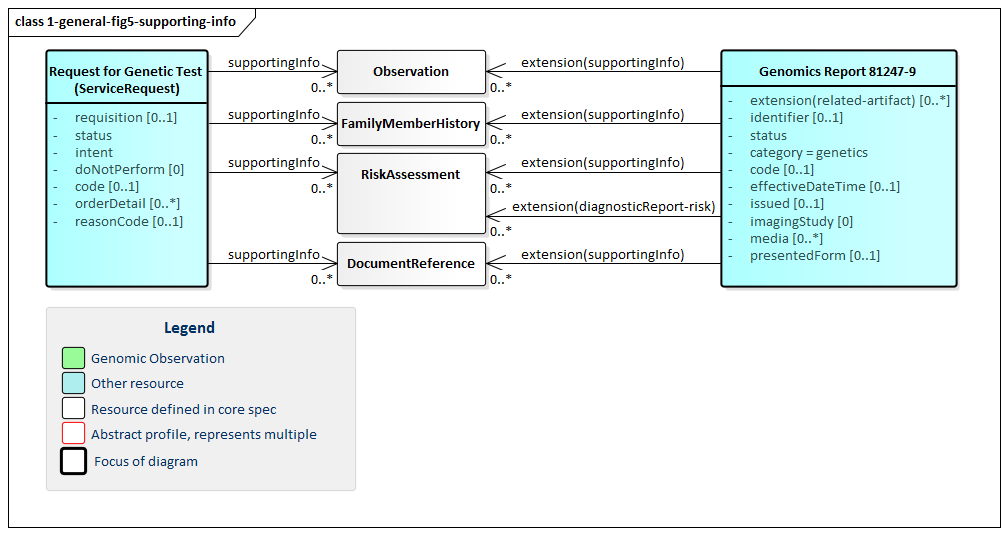Select the orderDetail [0..*] attribute

click(x=127, y=204)
